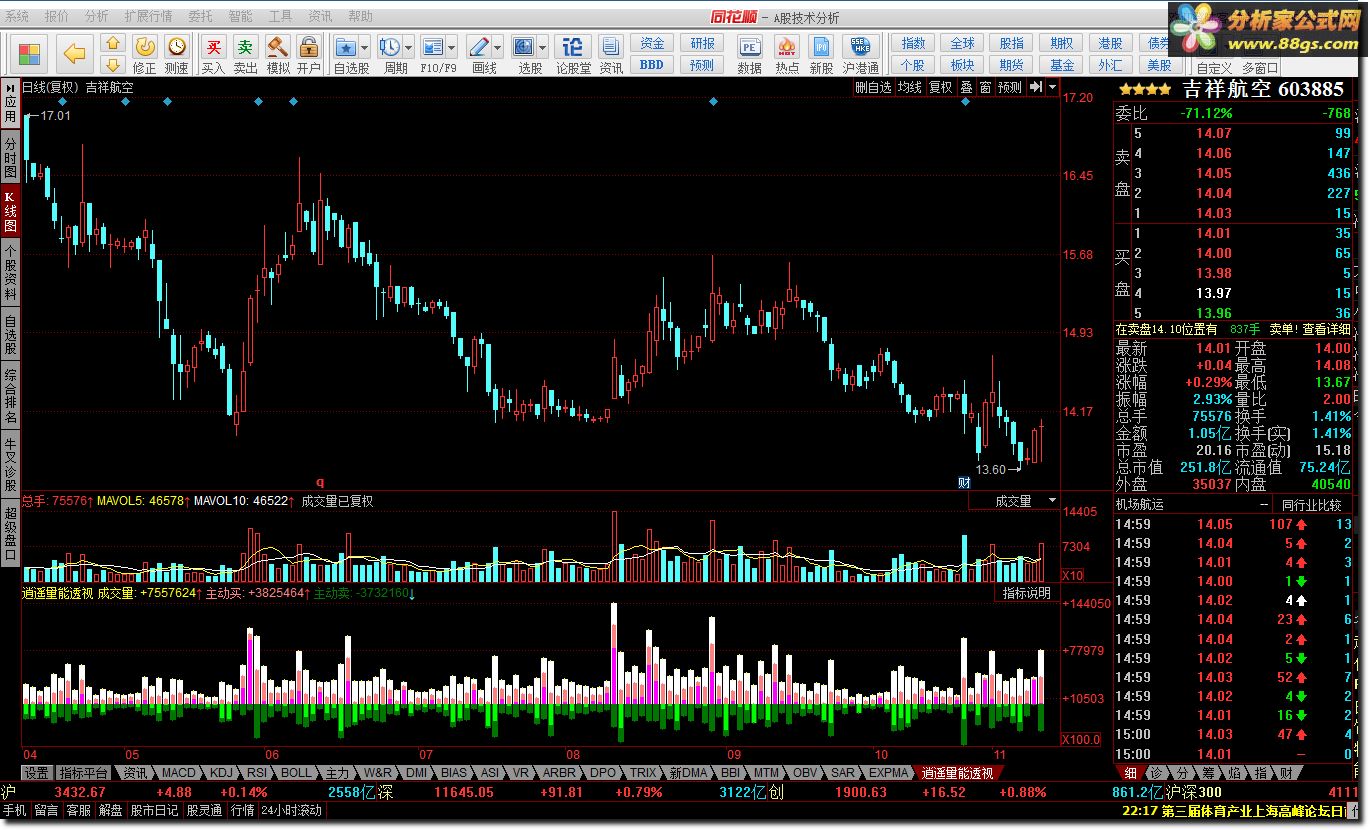Select the 画线 pencil drawing tool
The image size is (1370, 830).
tap(478, 47)
